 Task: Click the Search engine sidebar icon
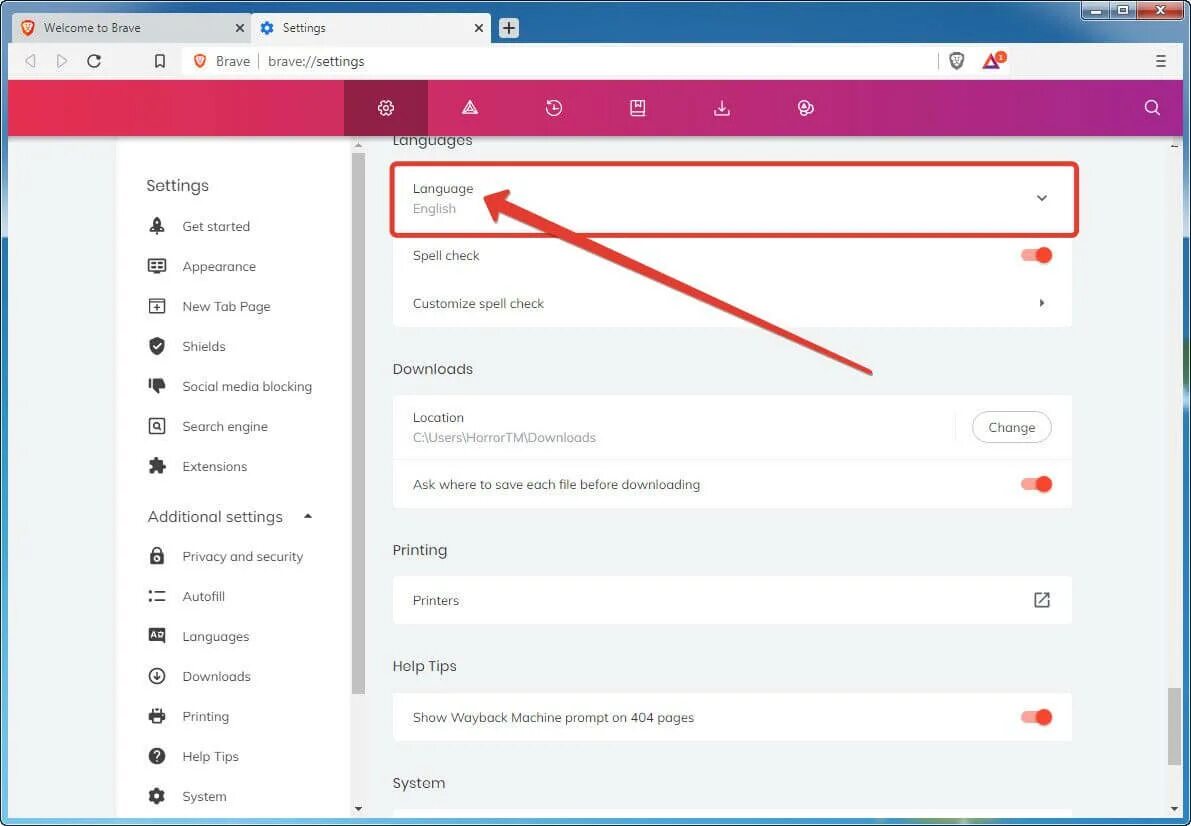coord(156,426)
